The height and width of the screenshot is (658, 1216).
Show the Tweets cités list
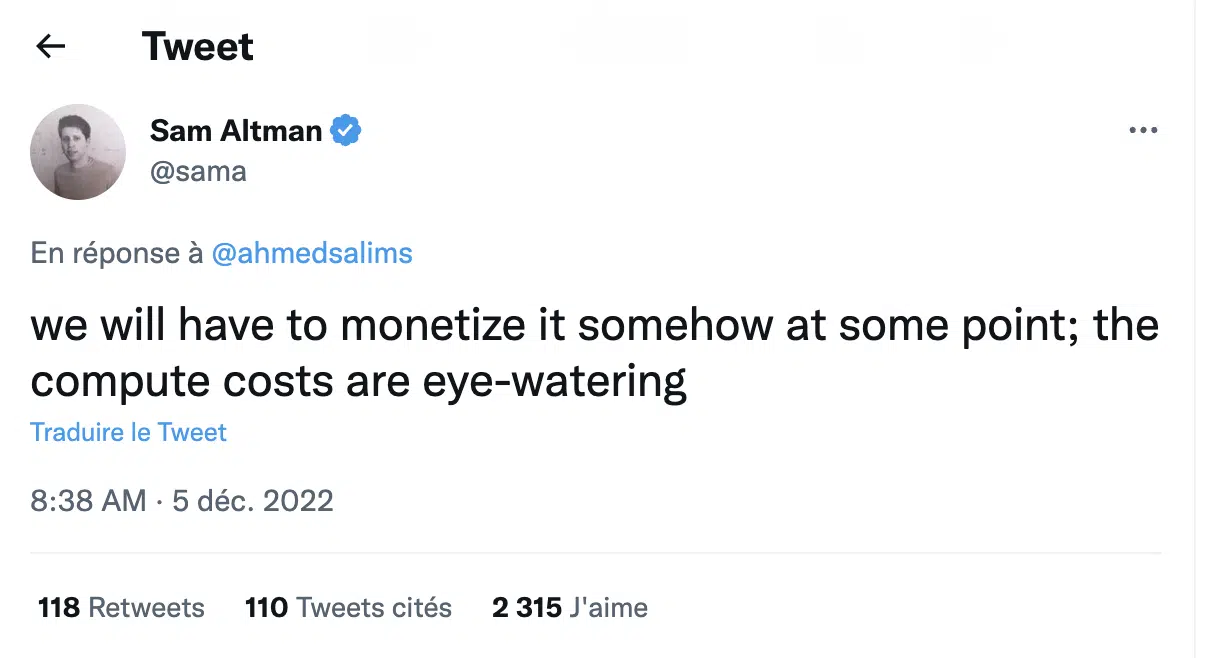tap(375, 607)
